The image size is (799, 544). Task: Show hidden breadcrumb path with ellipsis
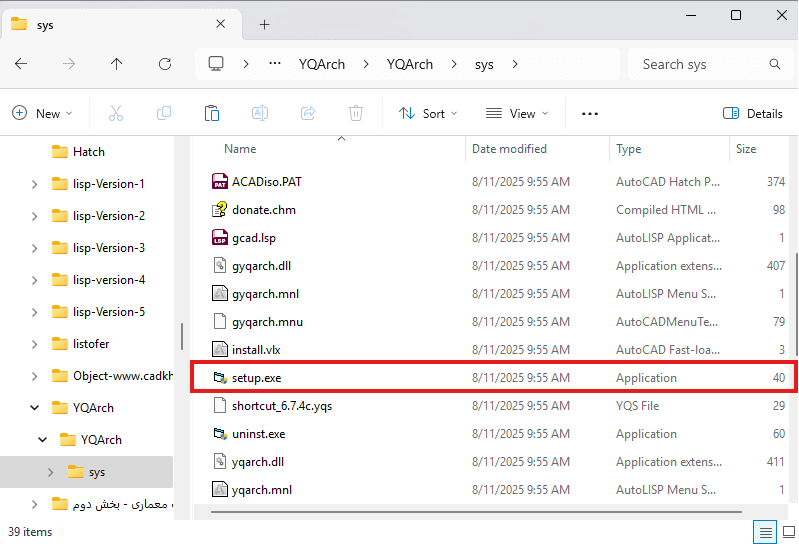(x=275, y=64)
